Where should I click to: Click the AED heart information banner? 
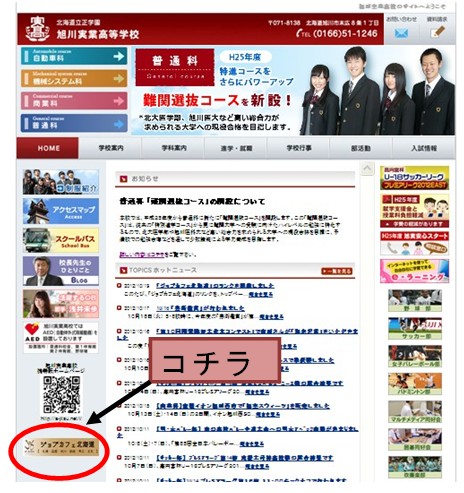(x=61, y=337)
